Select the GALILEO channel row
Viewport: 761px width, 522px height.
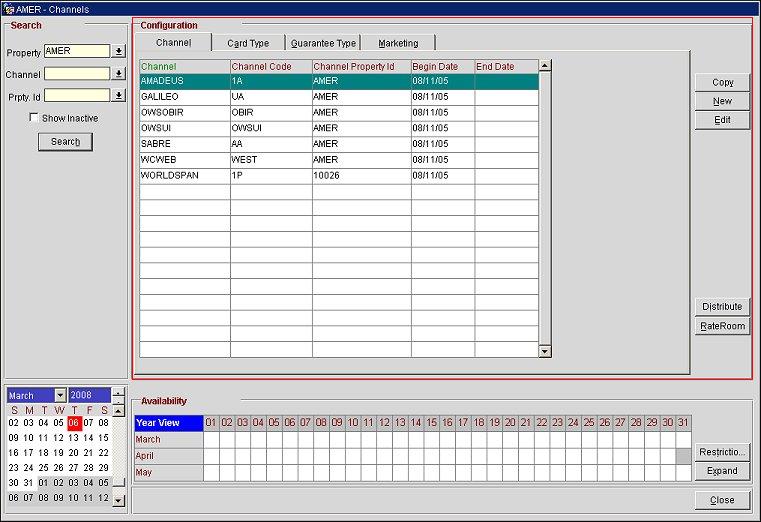[x=184, y=97]
